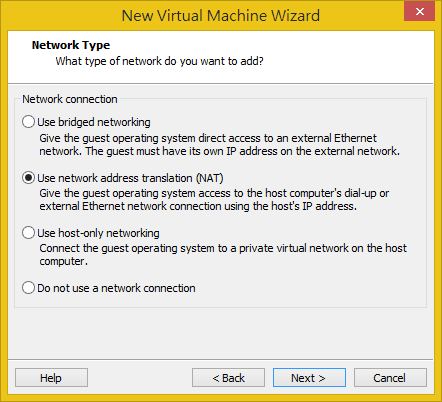442x402 pixels.
Task: Select the host-only networking radio button
Action: 28,233
